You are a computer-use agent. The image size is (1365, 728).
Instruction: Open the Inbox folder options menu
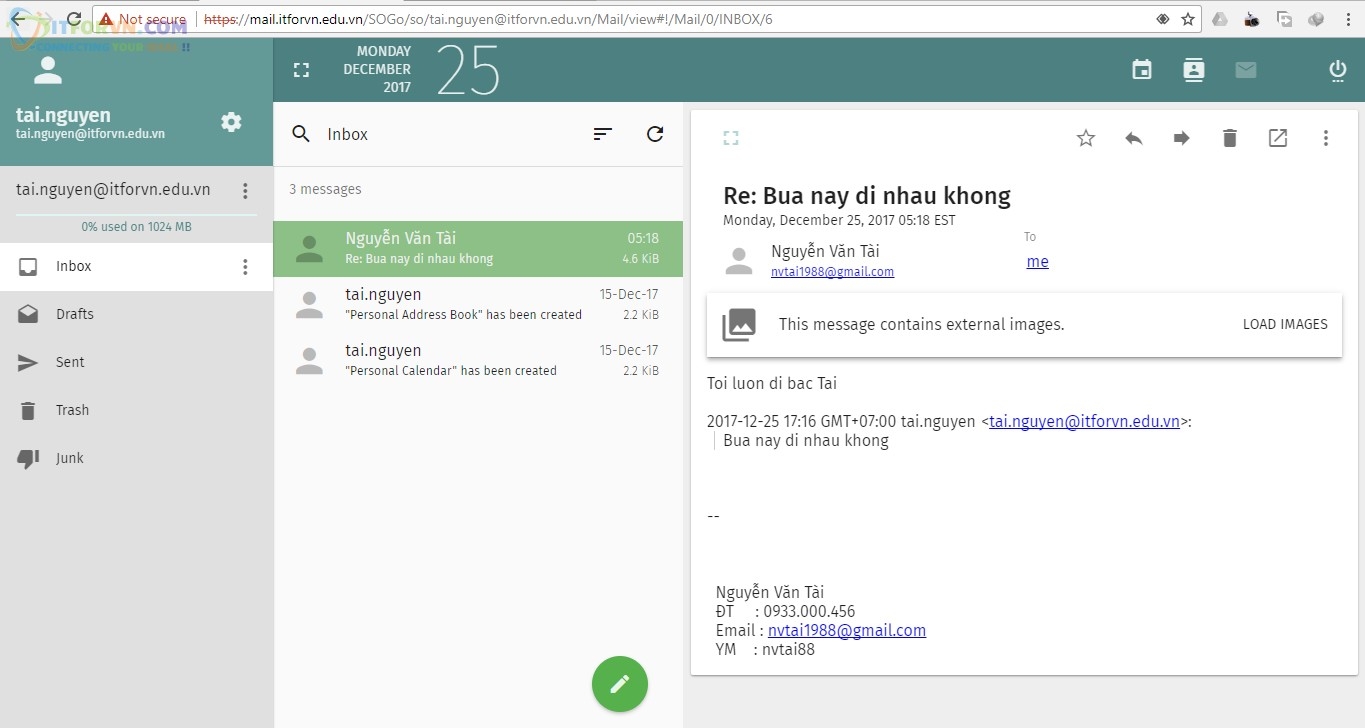click(x=245, y=266)
